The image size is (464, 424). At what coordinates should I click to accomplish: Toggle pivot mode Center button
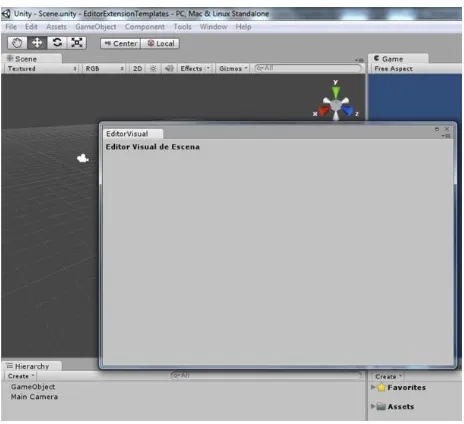(x=121, y=44)
